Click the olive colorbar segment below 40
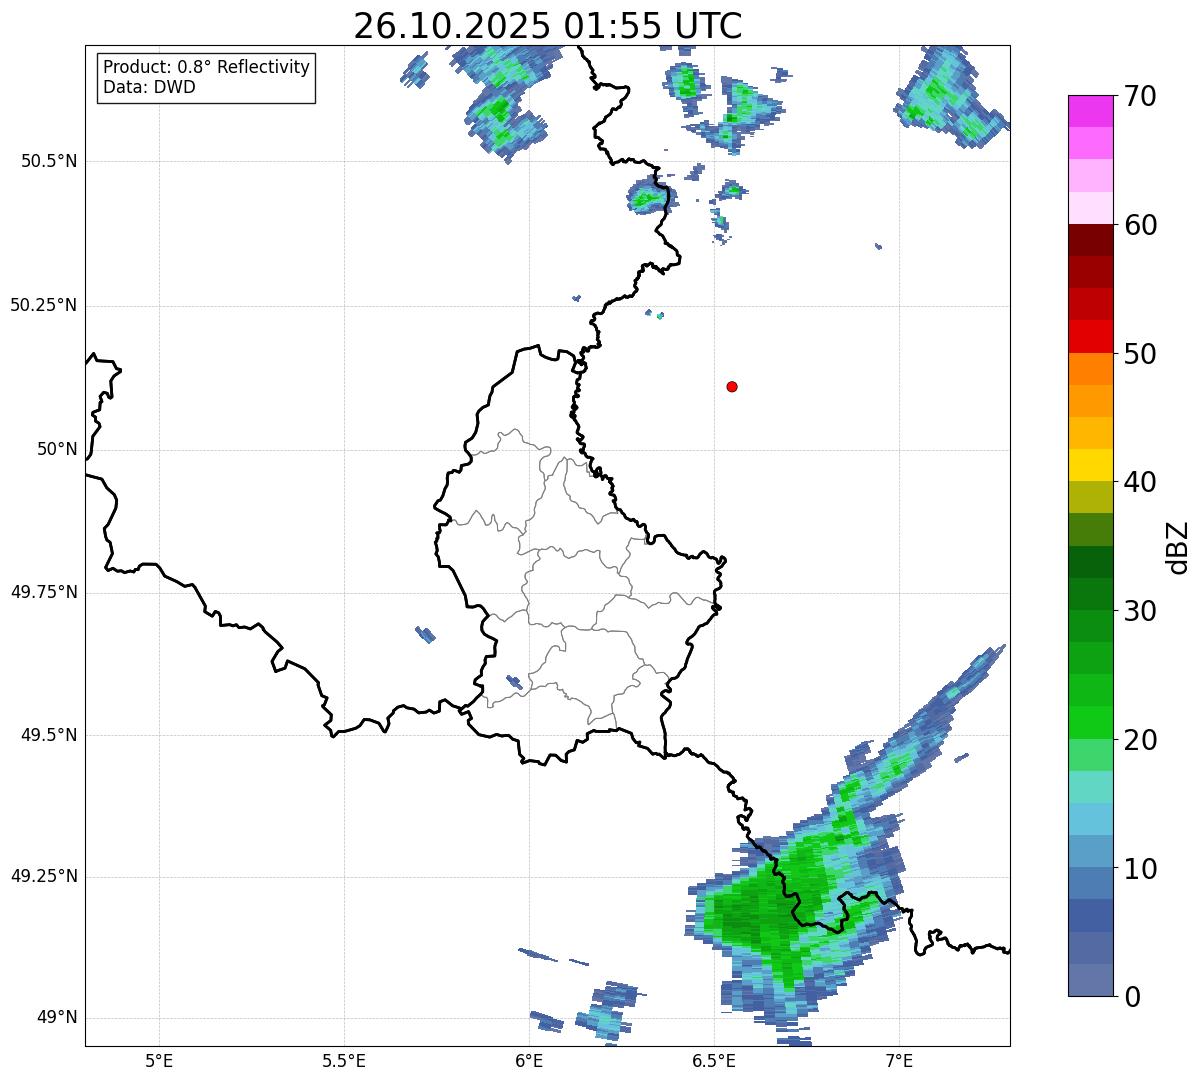 click(1090, 497)
